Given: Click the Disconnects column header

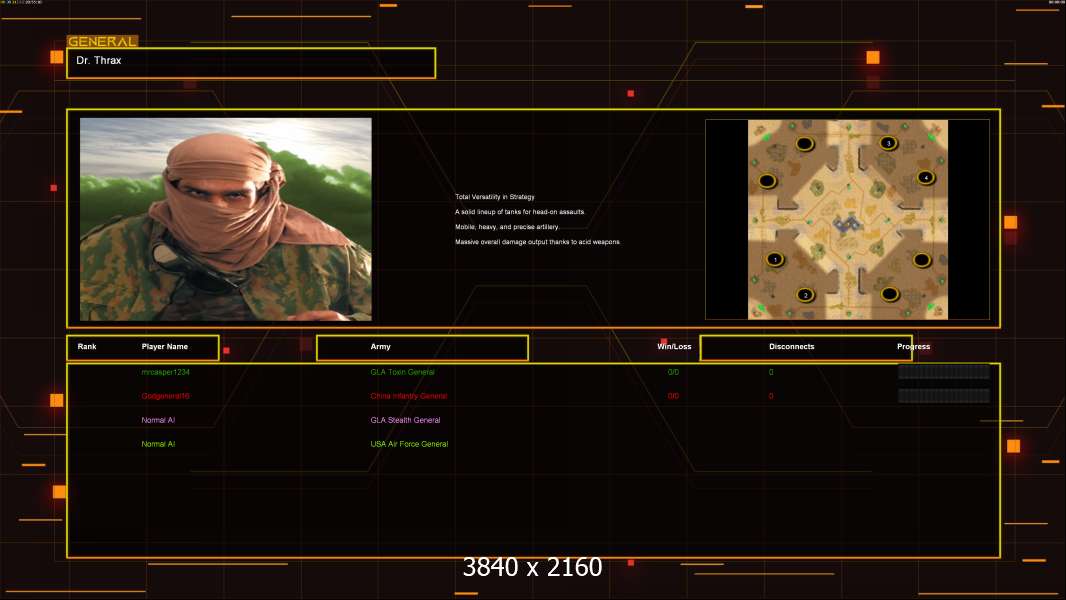Looking at the screenshot, I should tap(791, 347).
